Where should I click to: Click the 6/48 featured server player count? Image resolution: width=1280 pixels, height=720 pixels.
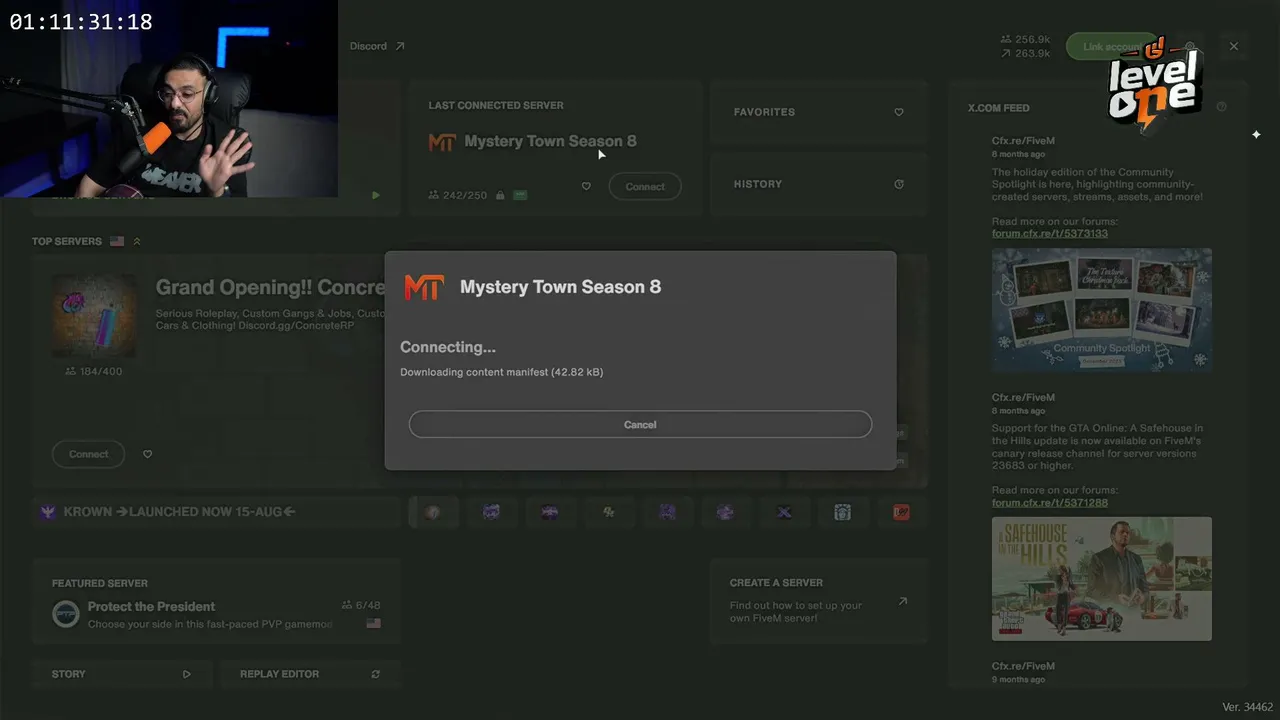point(361,605)
